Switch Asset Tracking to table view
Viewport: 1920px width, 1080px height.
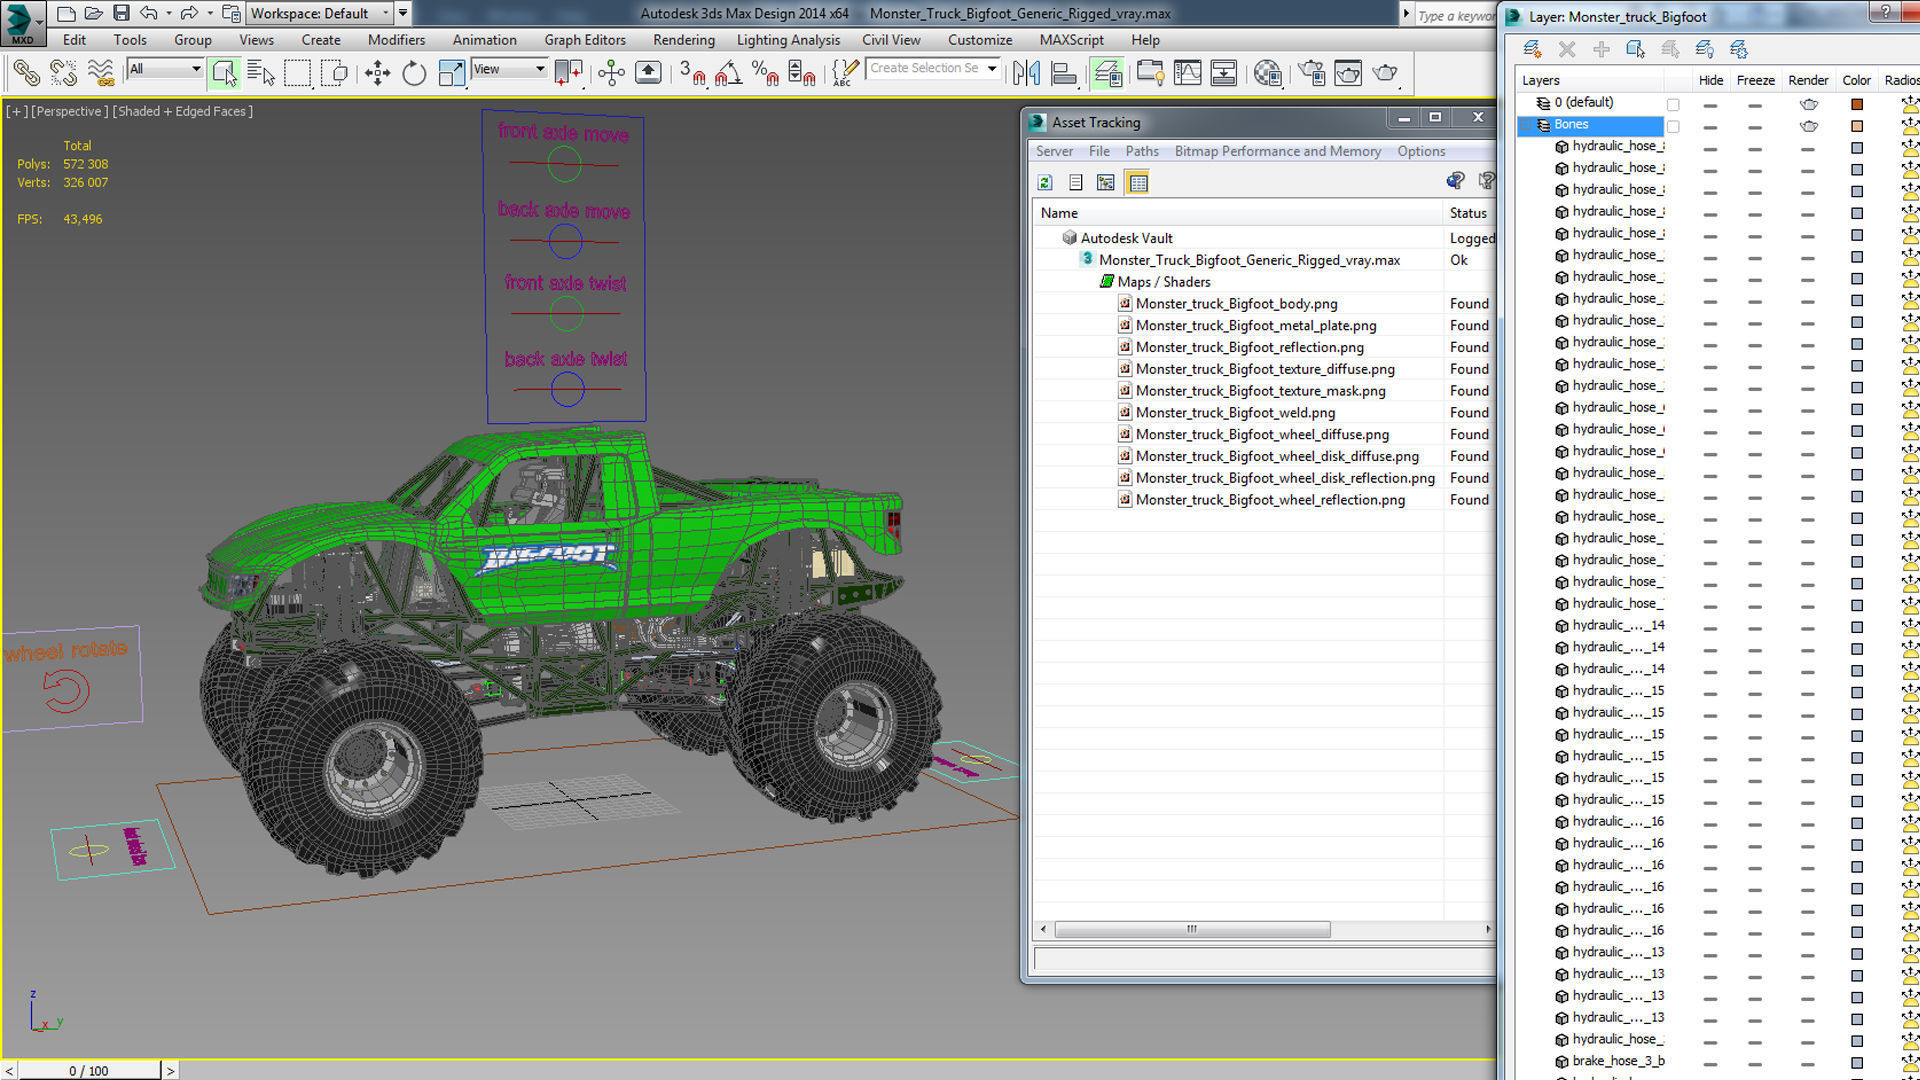[x=1137, y=182]
